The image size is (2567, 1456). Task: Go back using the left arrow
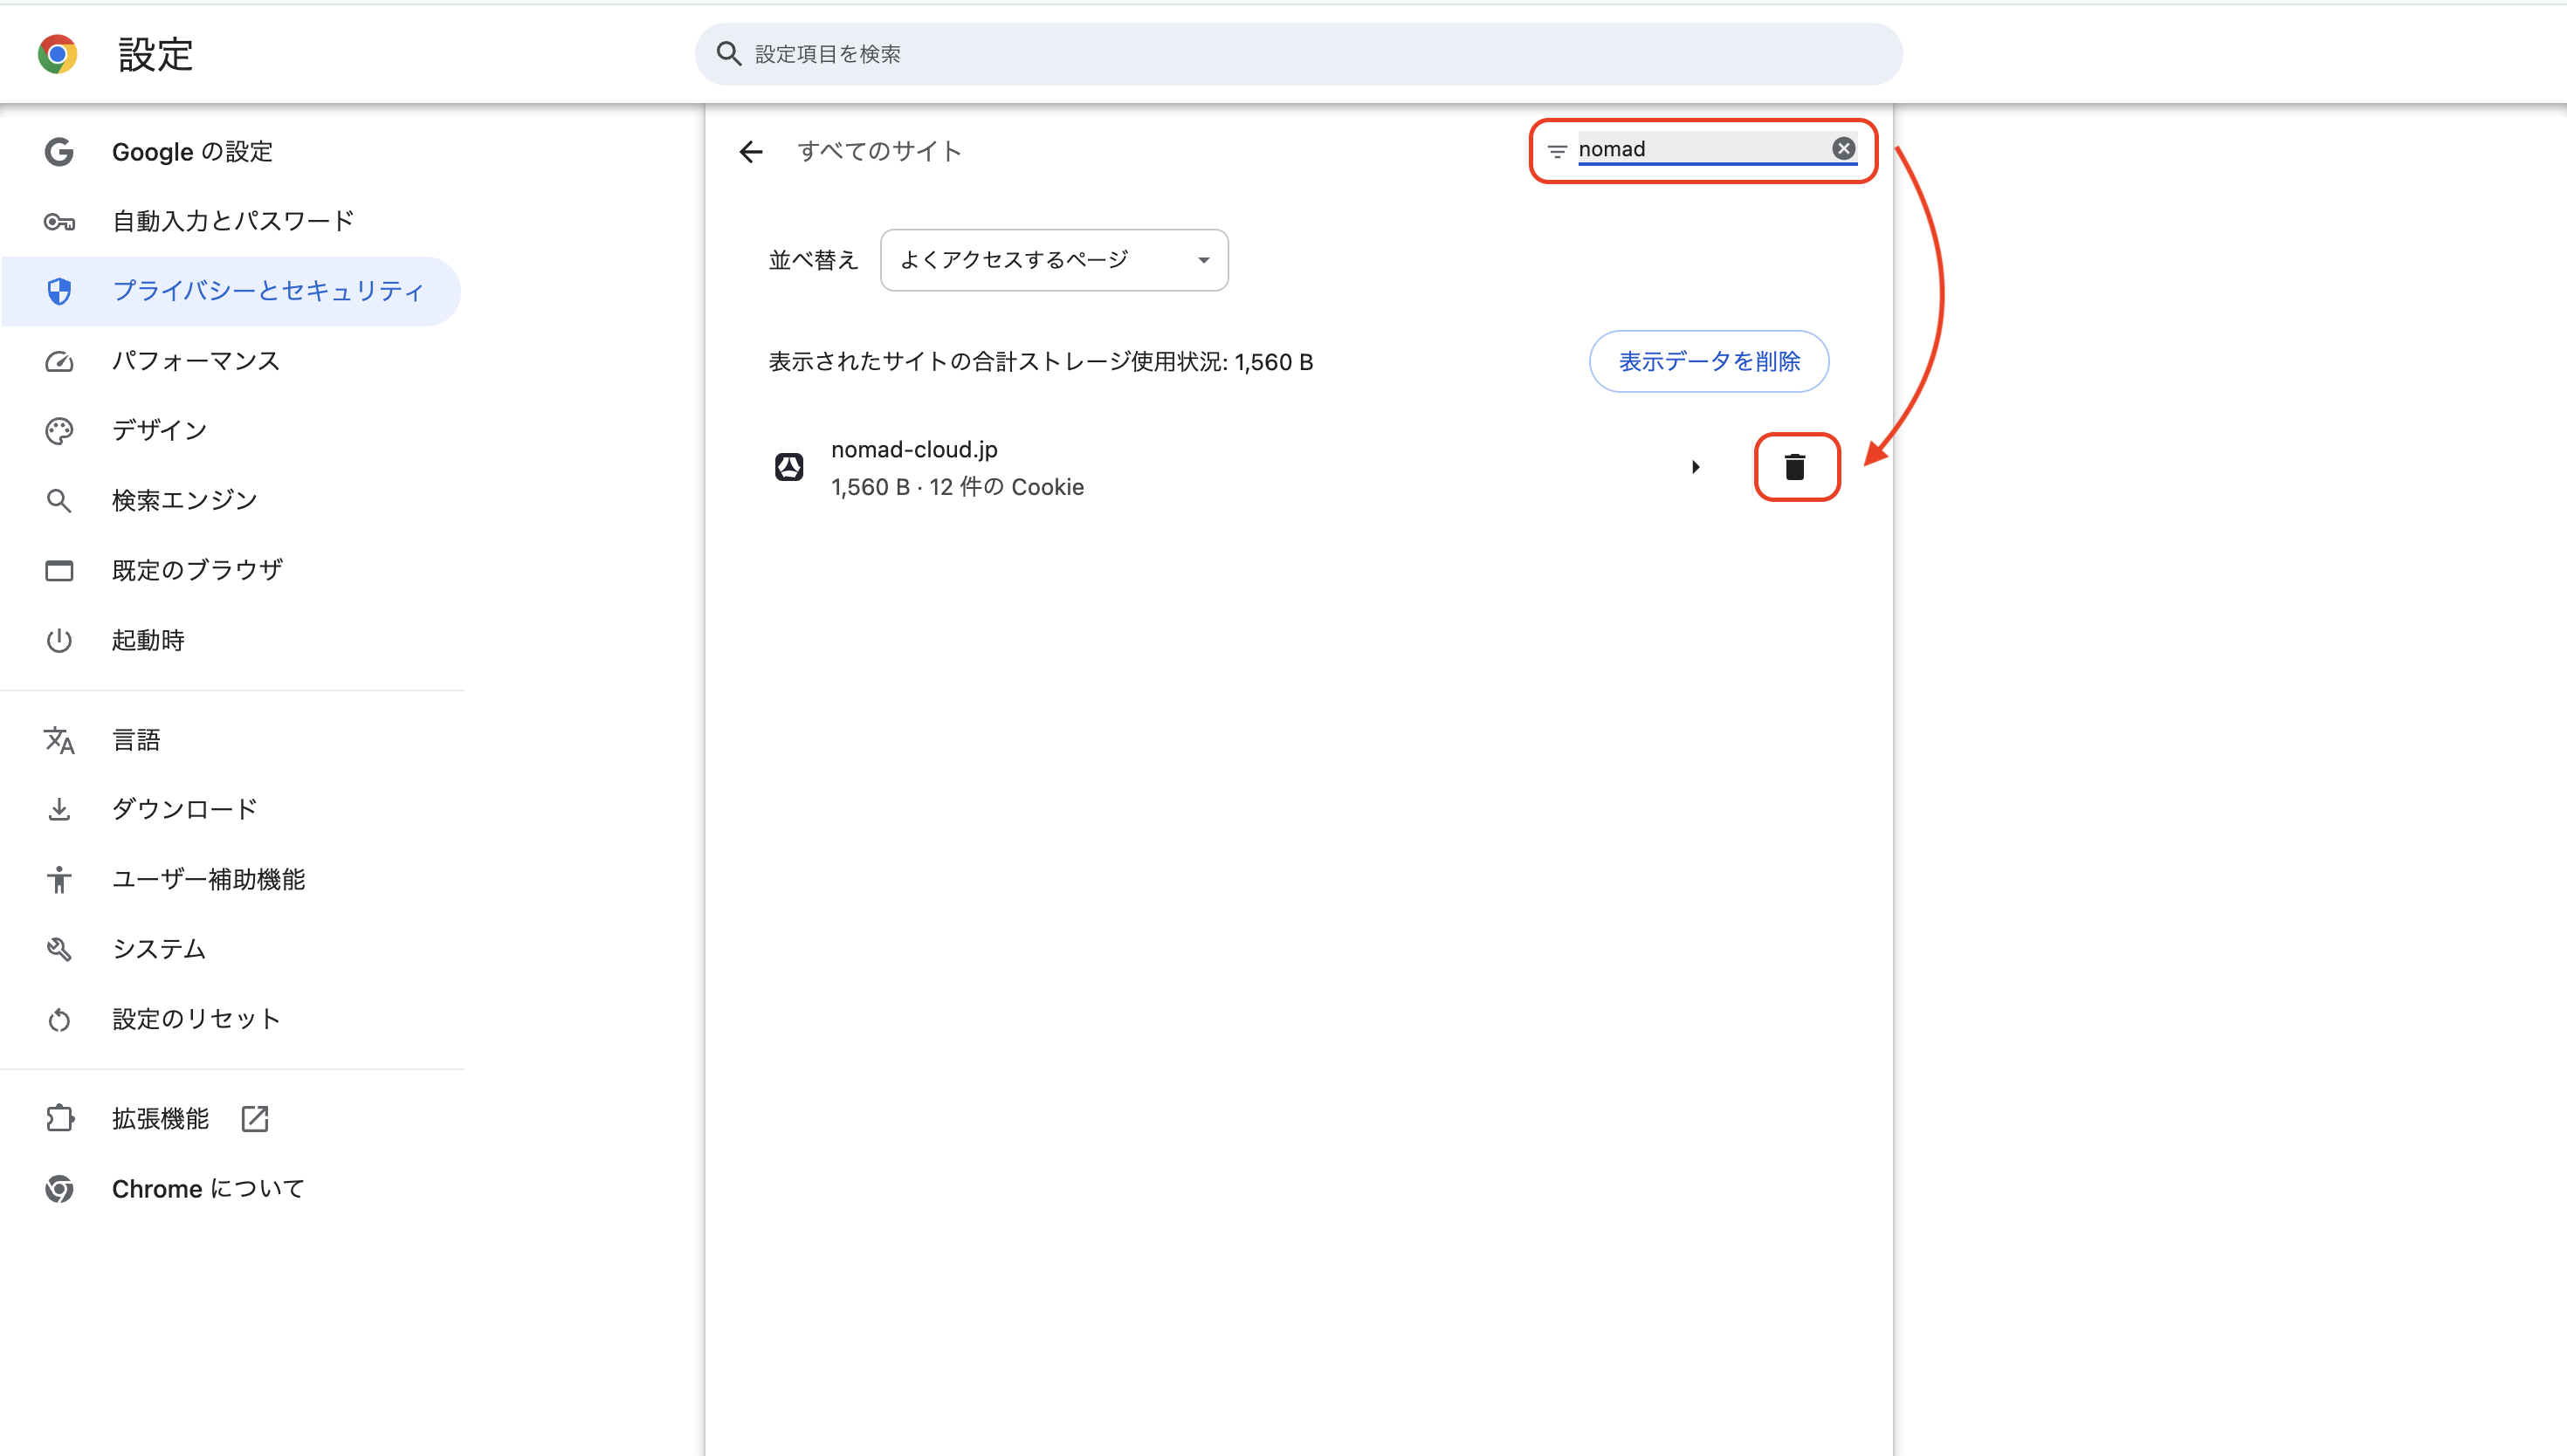(751, 151)
